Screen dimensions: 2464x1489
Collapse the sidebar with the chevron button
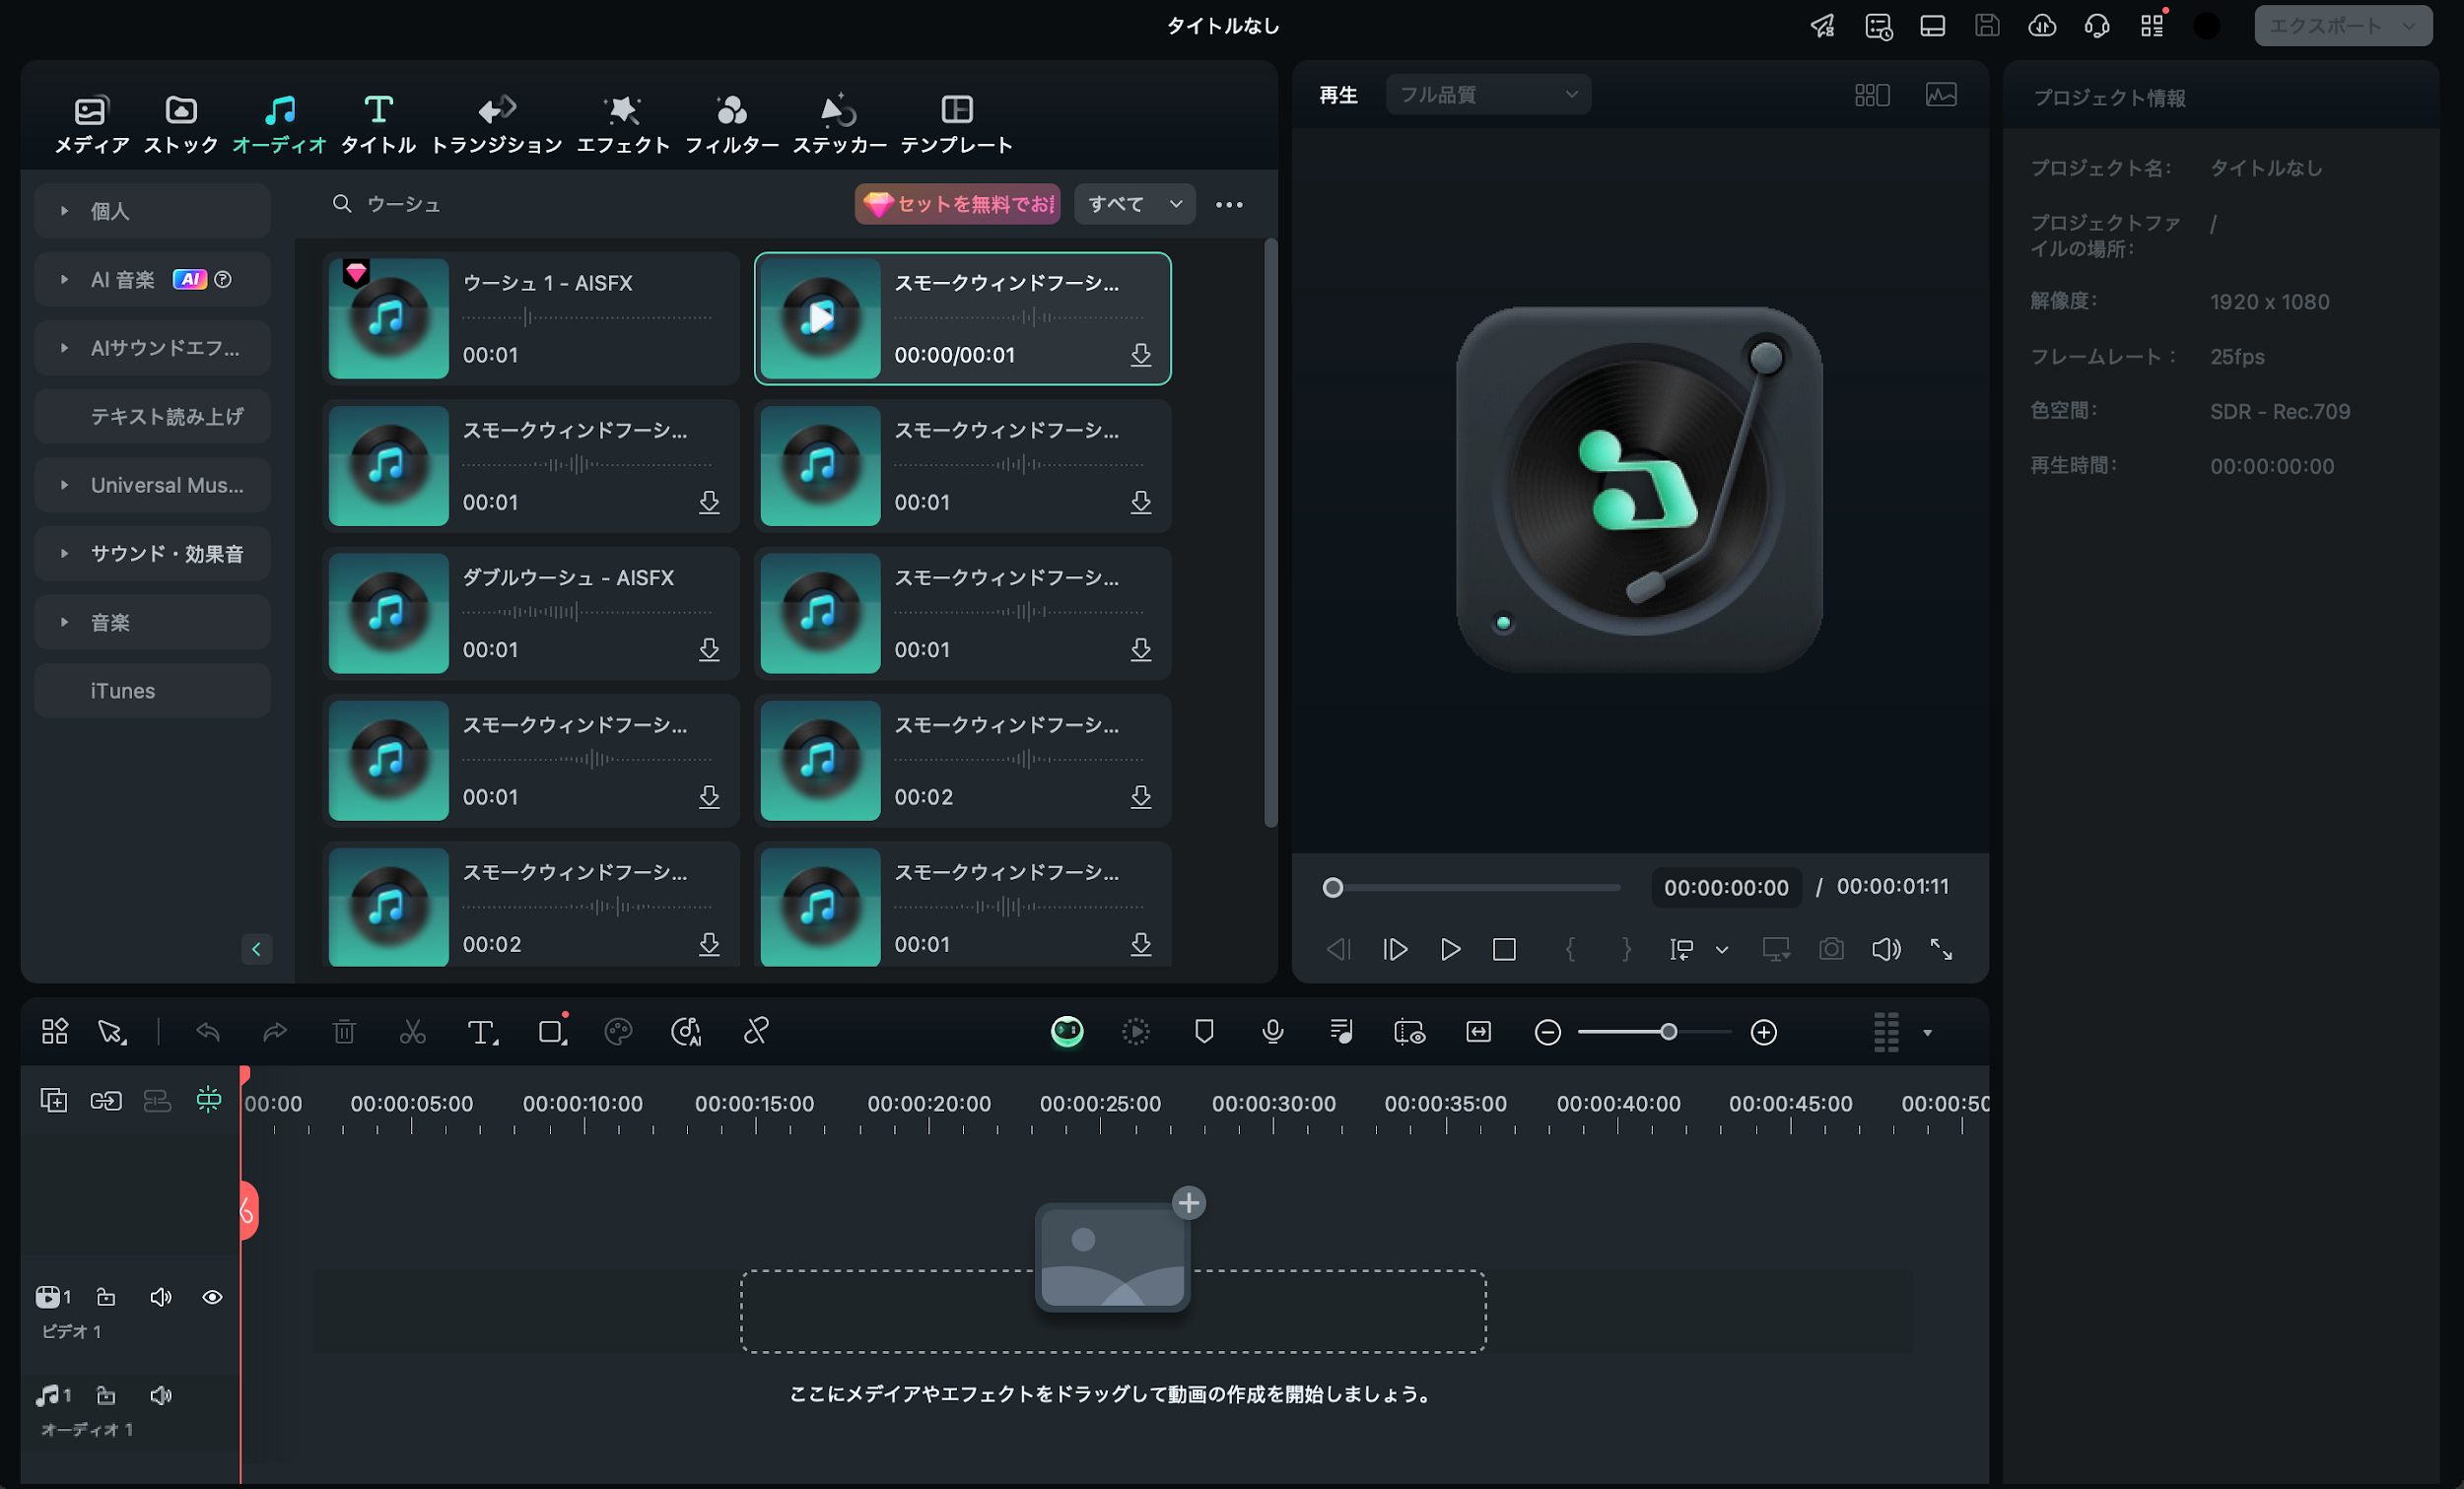pos(256,949)
